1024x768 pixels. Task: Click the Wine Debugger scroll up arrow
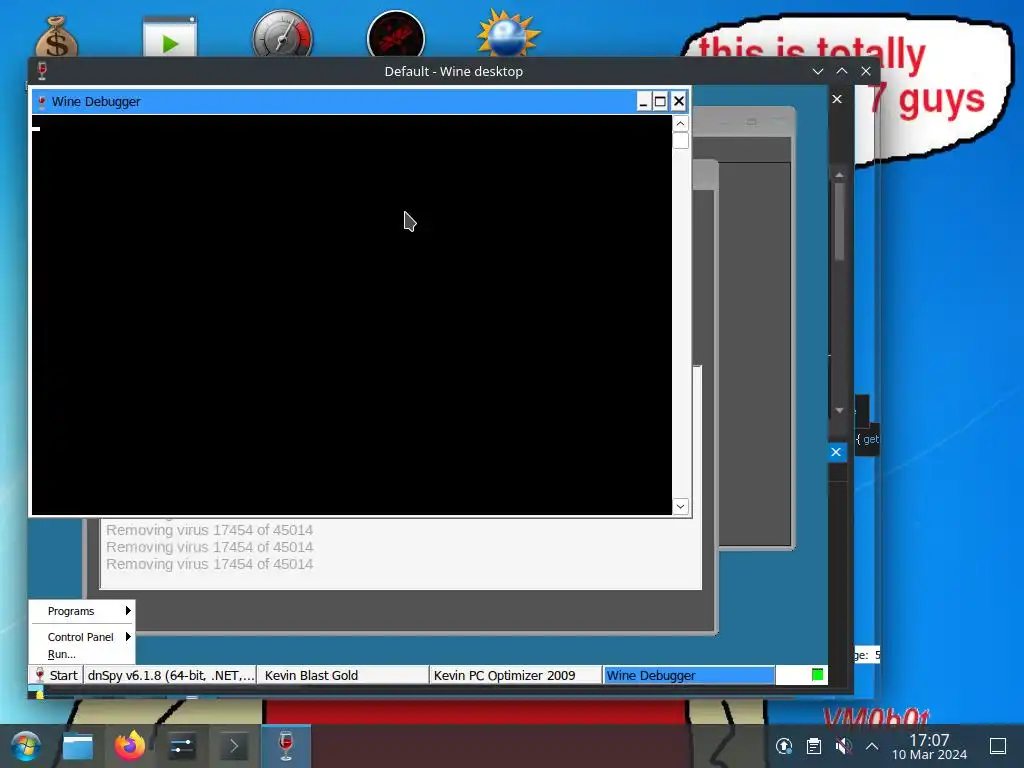[x=680, y=123]
